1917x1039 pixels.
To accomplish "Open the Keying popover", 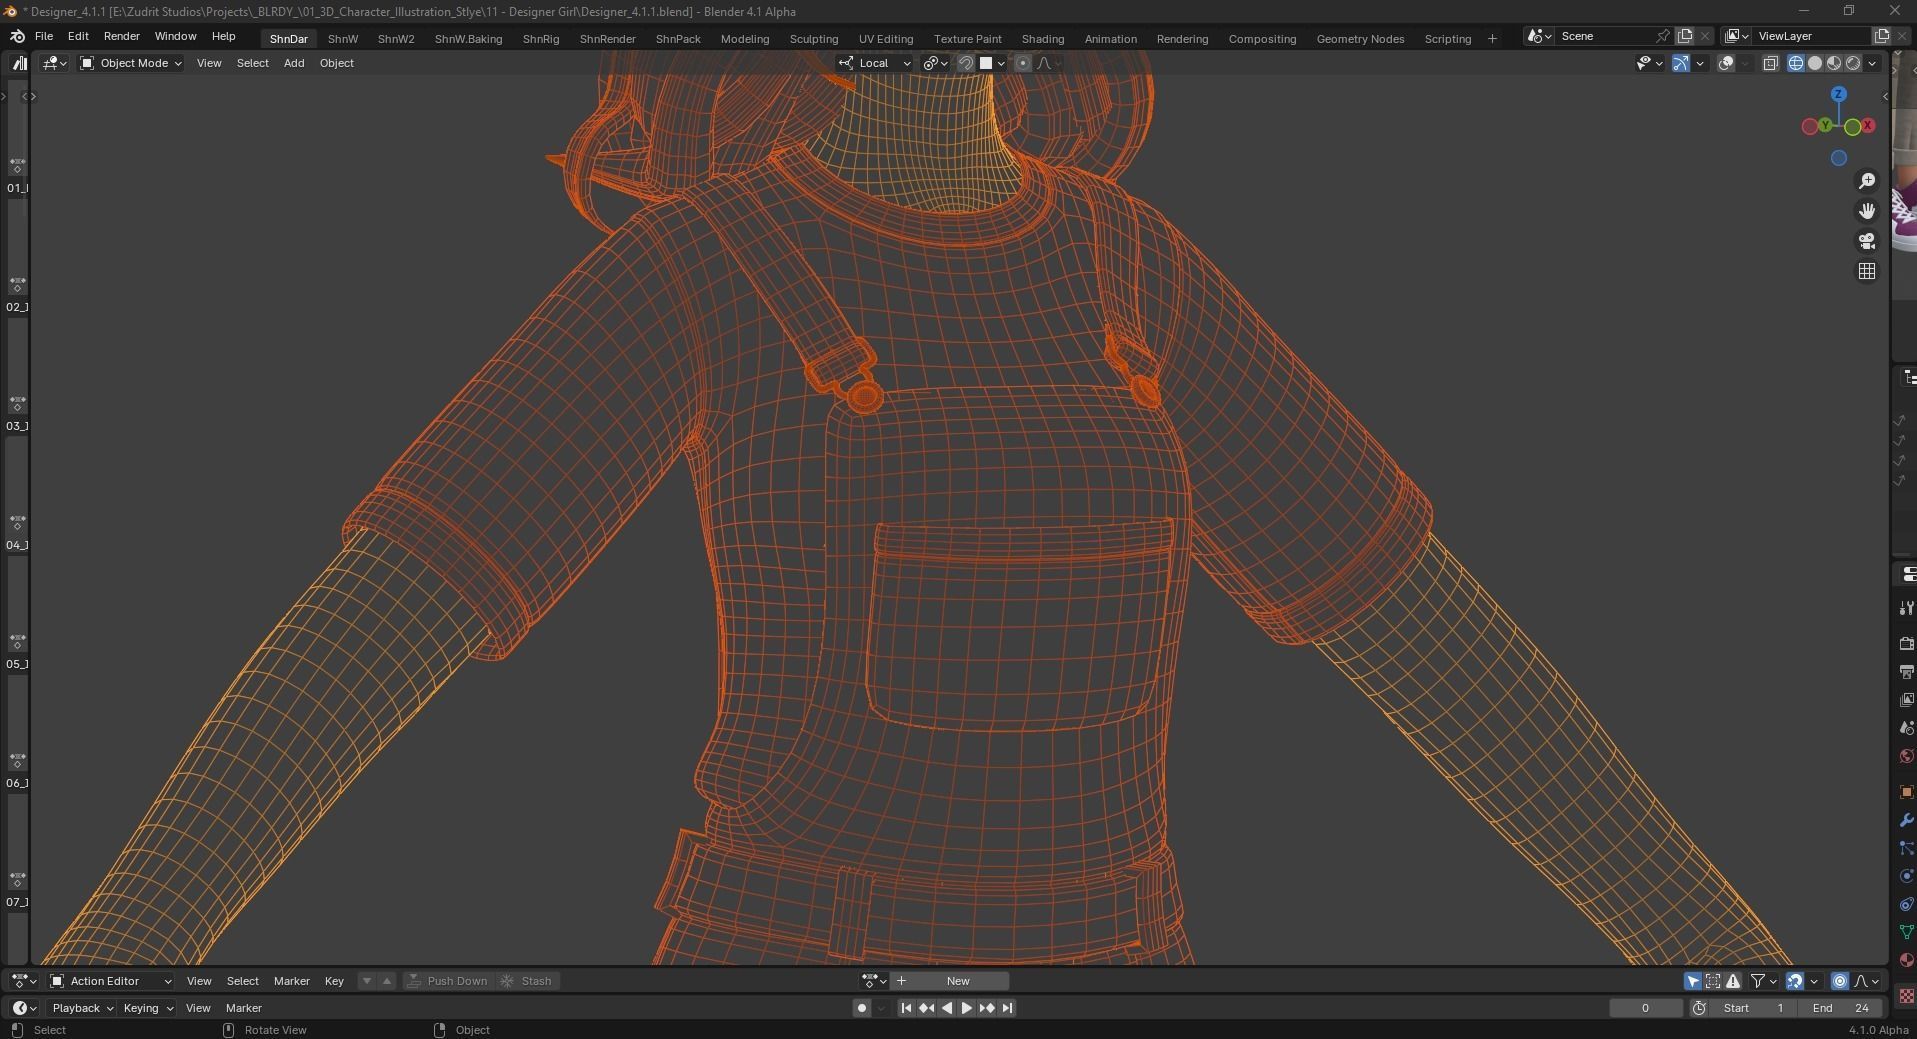I will click(x=147, y=1008).
